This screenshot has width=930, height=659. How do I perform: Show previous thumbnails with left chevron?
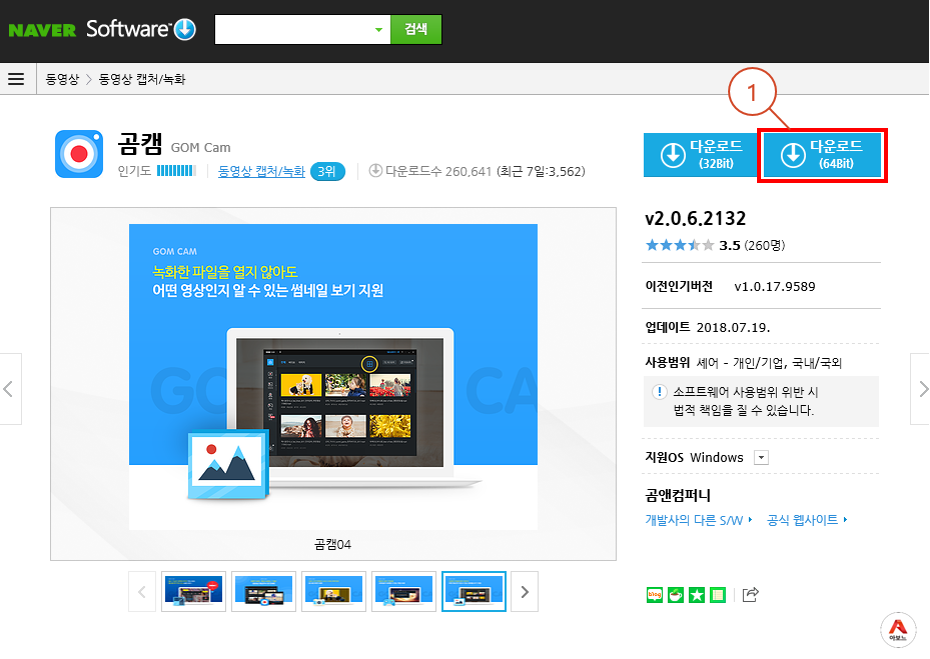(x=142, y=591)
